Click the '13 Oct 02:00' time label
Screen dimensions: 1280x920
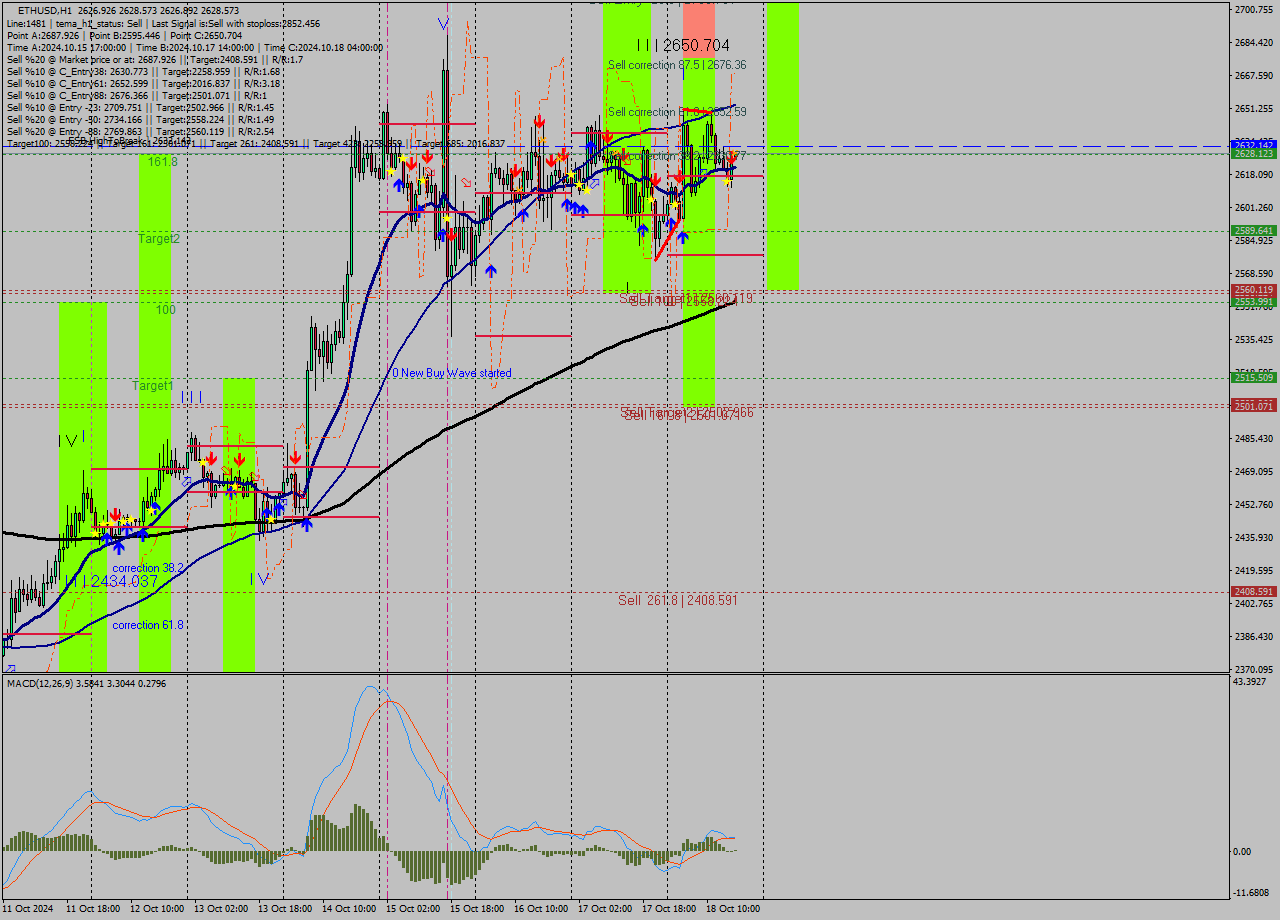click(x=221, y=909)
